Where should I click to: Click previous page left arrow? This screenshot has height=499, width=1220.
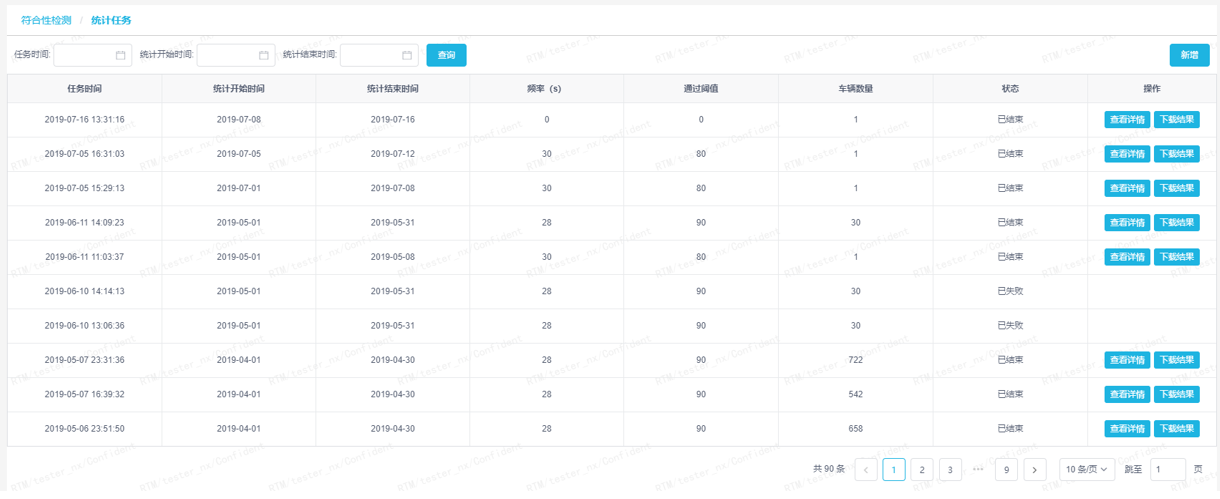point(866,469)
